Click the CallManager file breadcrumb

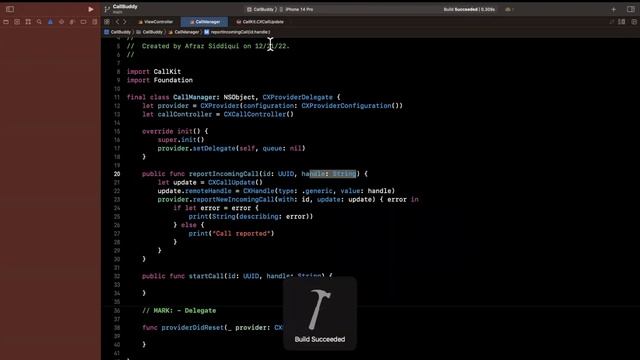tap(184, 32)
